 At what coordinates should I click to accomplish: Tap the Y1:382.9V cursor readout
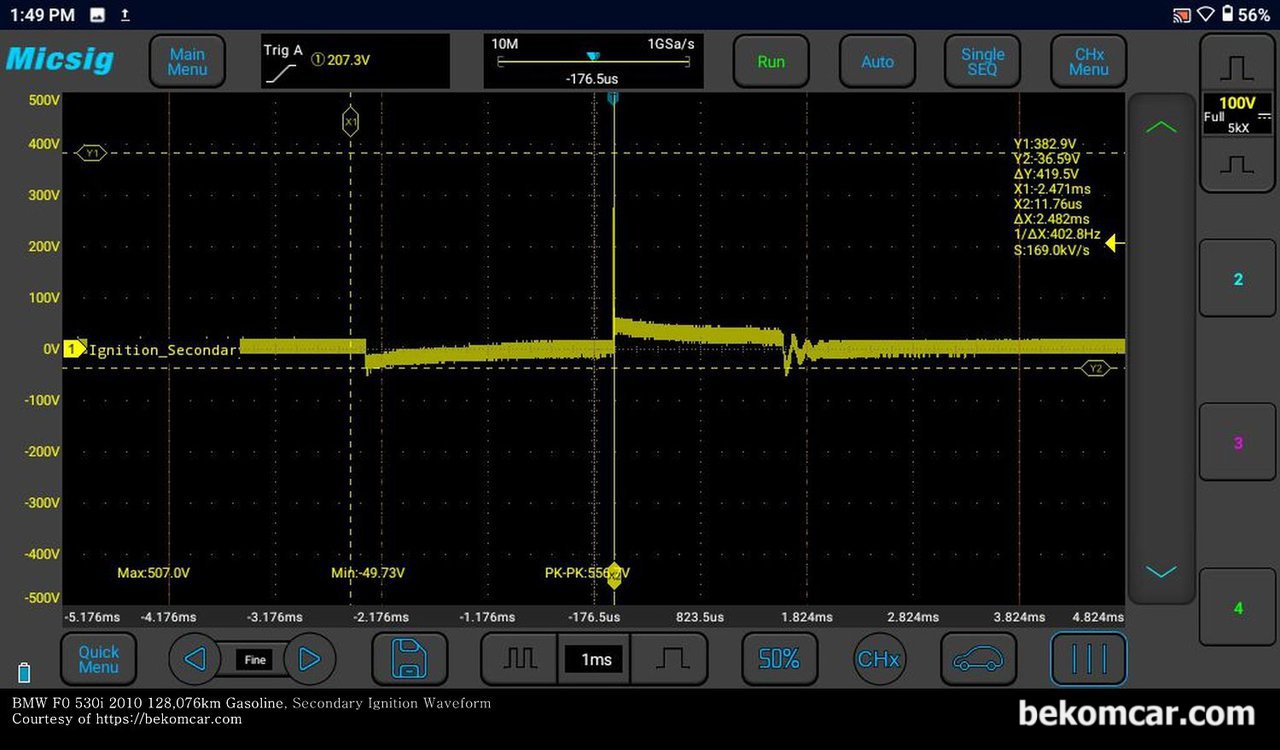[x=1045, y=144]
